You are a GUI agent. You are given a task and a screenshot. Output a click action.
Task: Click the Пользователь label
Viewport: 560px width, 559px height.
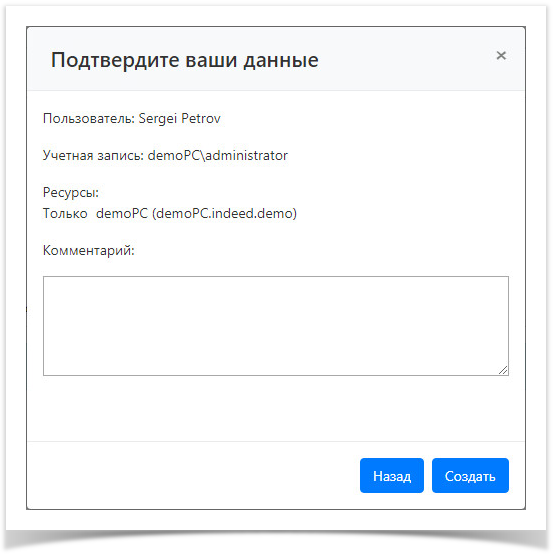[x=89, y=118]
